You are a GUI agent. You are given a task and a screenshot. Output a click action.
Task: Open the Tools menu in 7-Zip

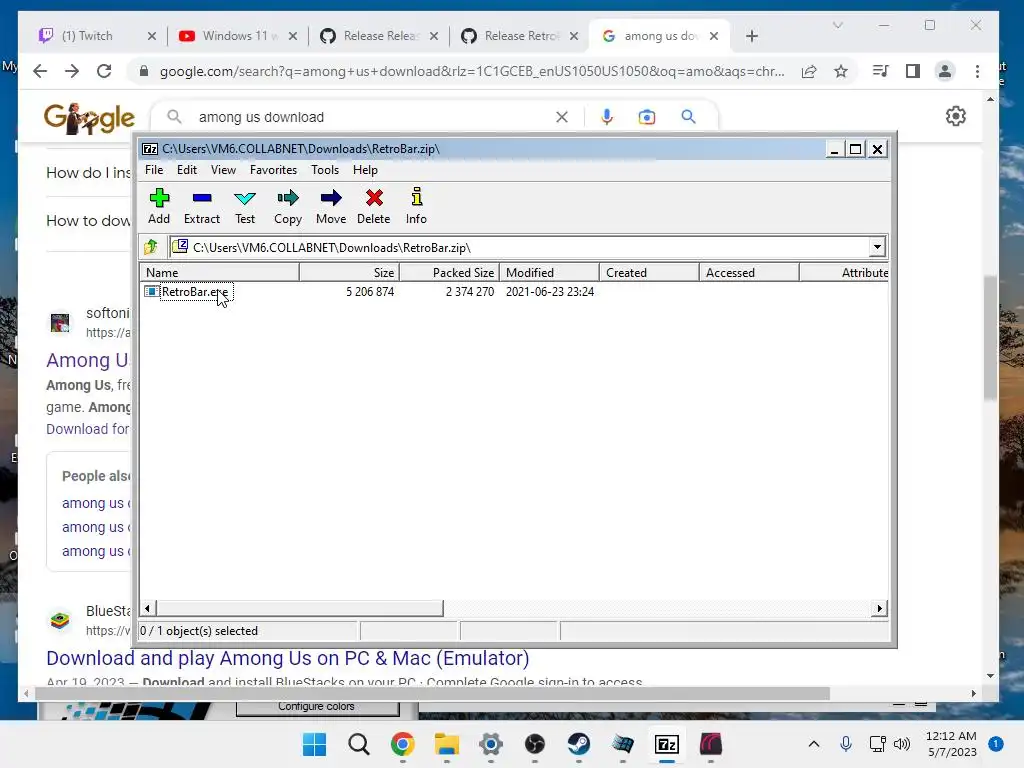(325, 170)
